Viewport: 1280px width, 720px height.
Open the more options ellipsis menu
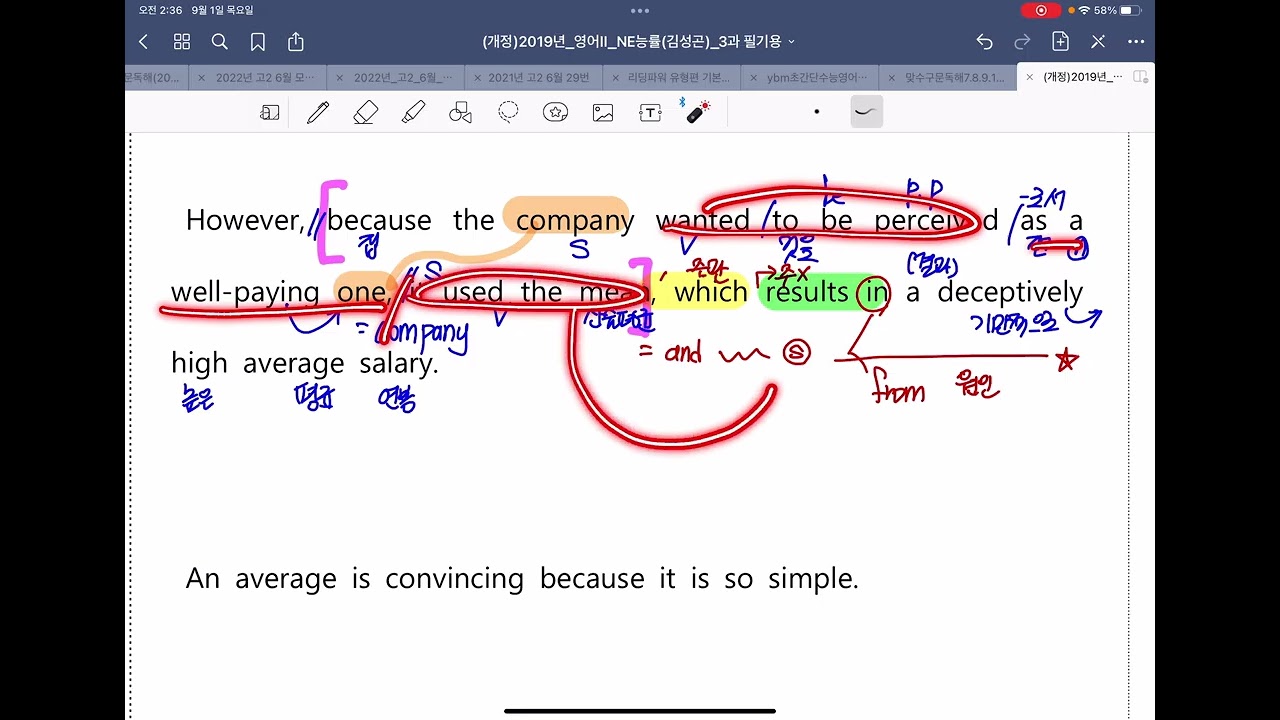(1136, 42)
